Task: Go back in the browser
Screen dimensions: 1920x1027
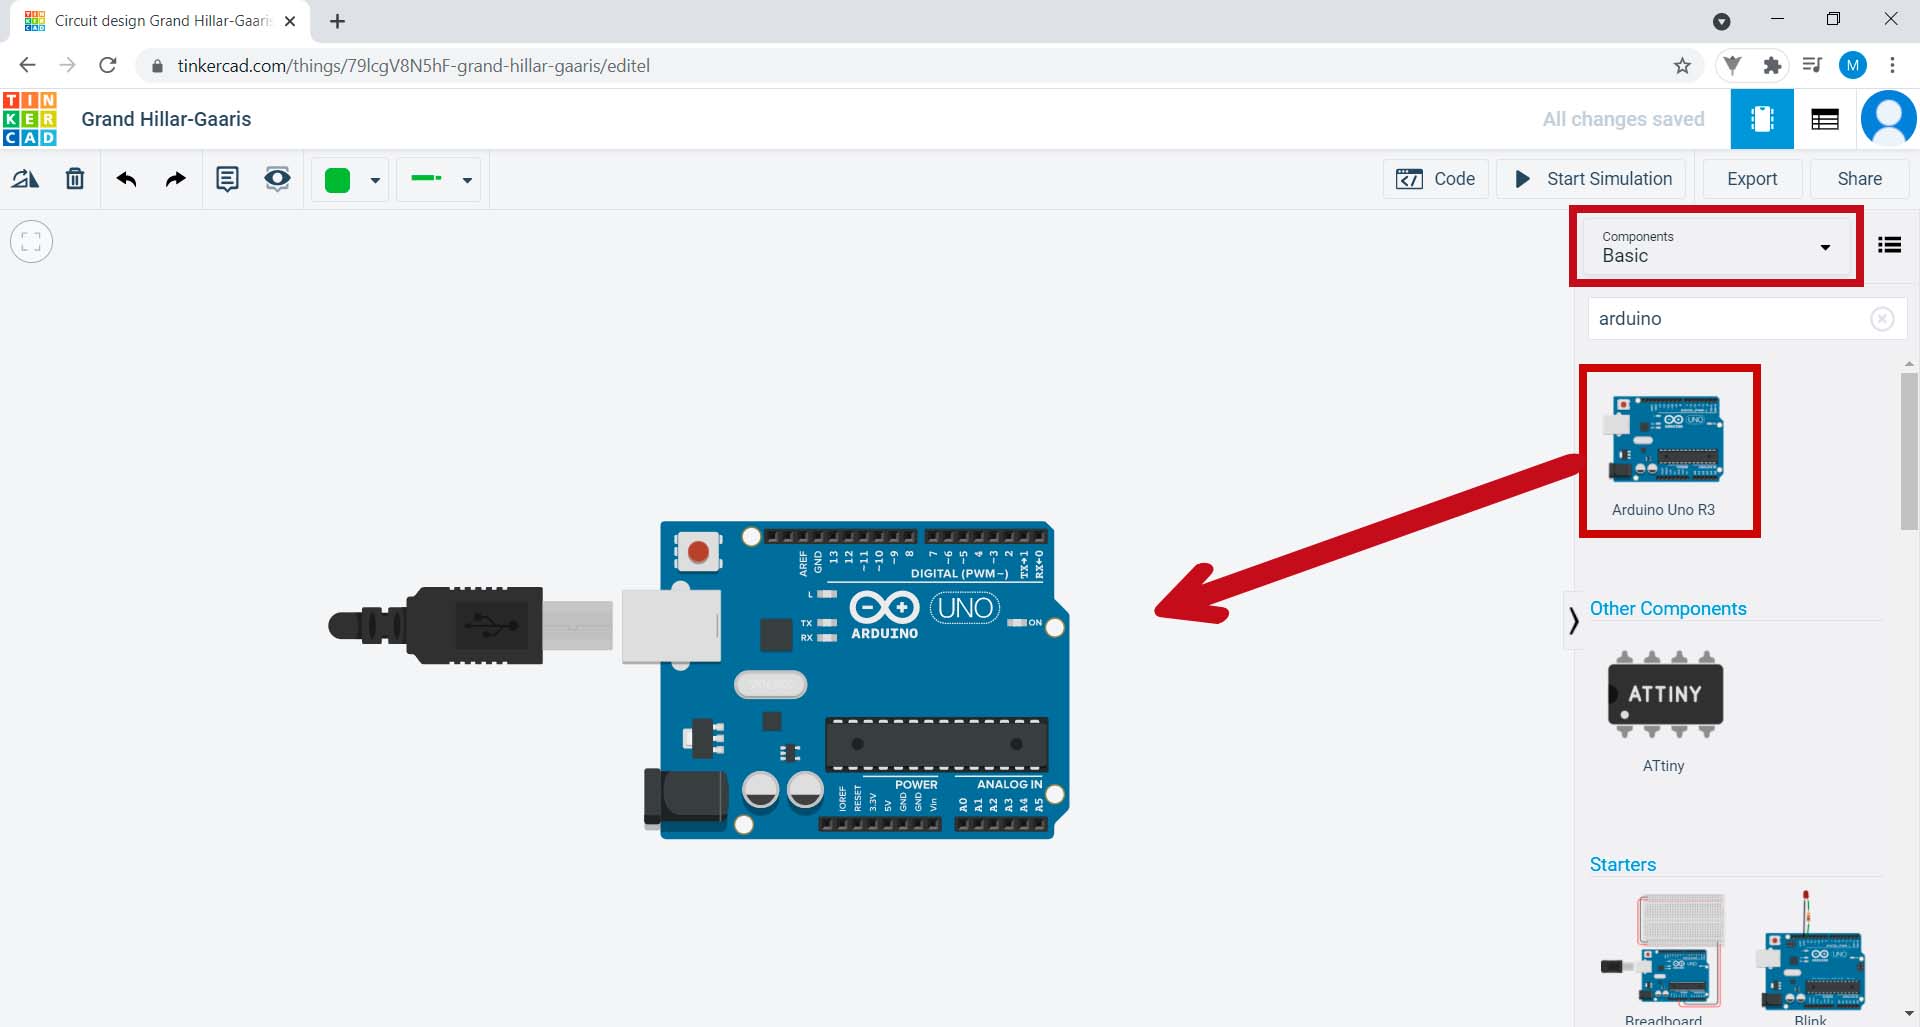Action: coord(27,65)
